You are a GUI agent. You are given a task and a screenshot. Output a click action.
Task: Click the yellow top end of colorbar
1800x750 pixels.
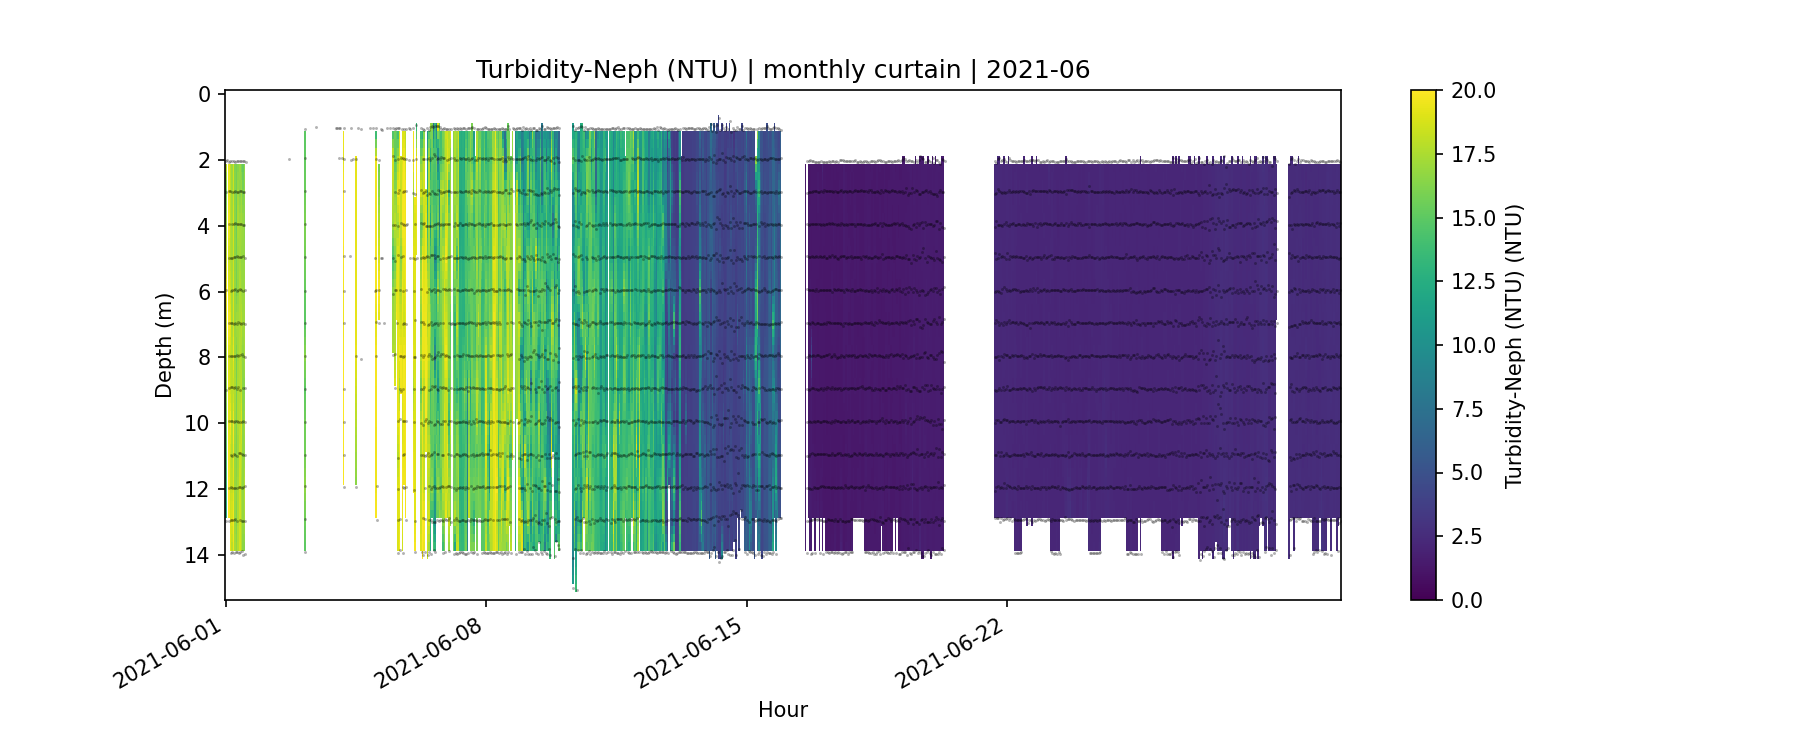1423,98
